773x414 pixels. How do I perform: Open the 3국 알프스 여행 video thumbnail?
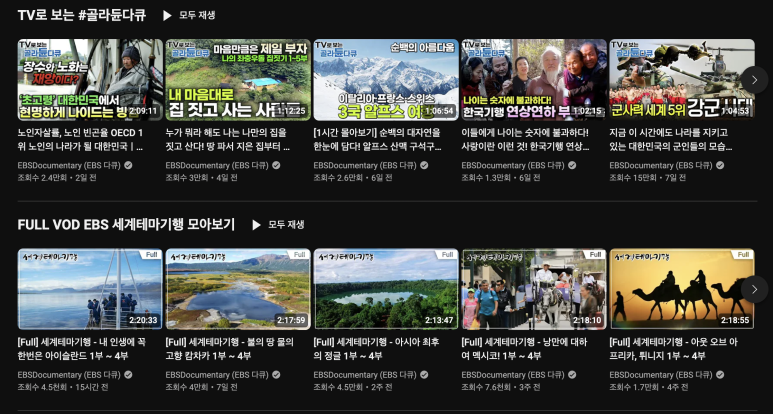[x=386, y=80]
